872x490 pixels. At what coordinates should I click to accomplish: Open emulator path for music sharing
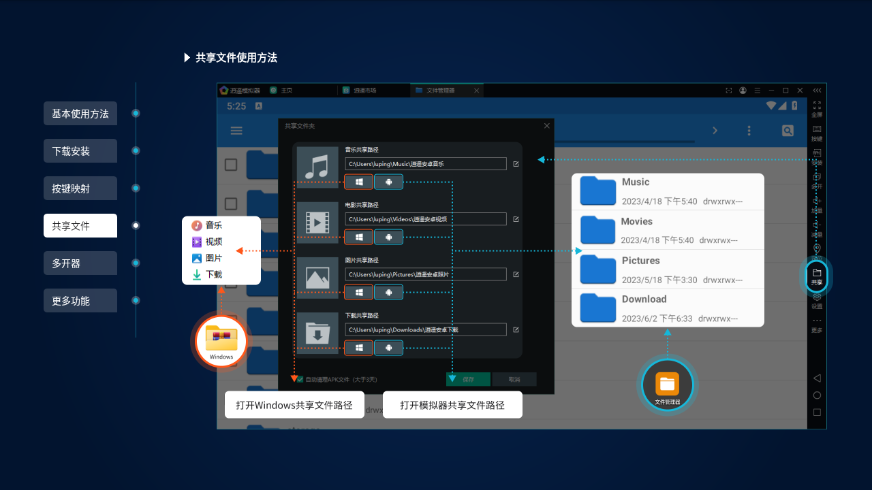tap(389, 182)
